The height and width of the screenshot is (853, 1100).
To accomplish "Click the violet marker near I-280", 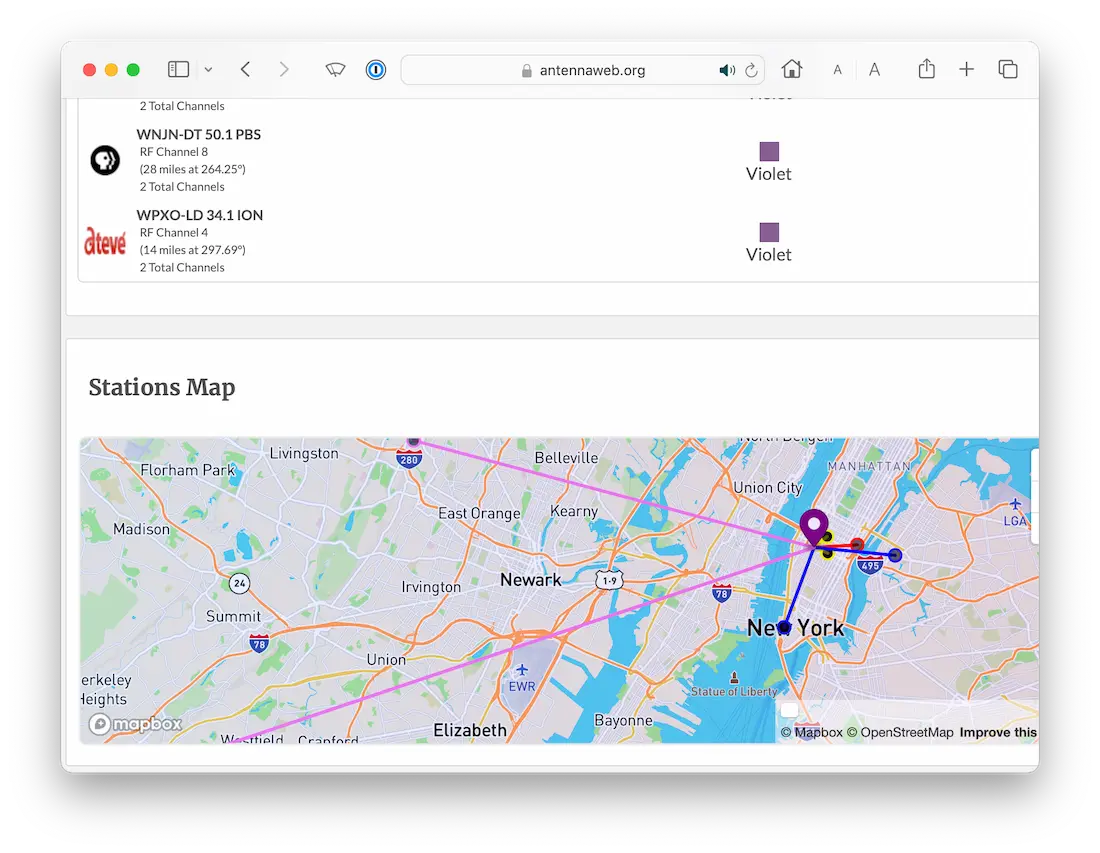I will (414, 441).
